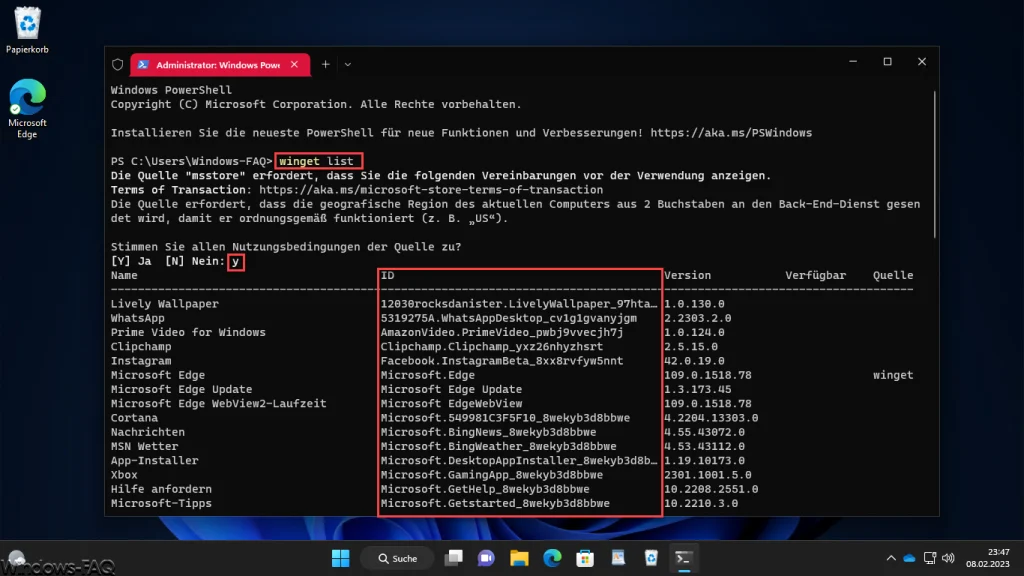This screenshot has height=576, width=1024.
Task: Click 'Lively Wallpaper' in the Name column
Action: click(x=165, y=304)
